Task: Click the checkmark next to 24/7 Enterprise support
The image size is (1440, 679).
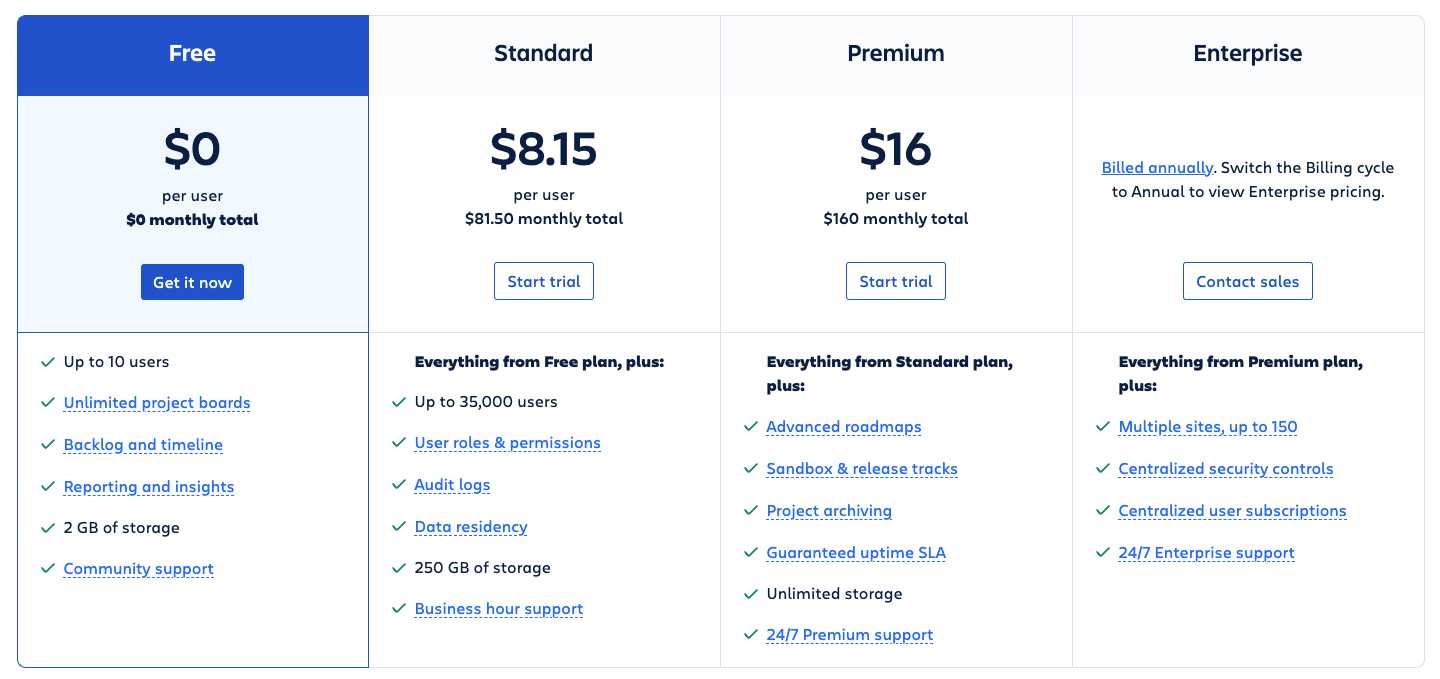Action: tap(1102, 552)
